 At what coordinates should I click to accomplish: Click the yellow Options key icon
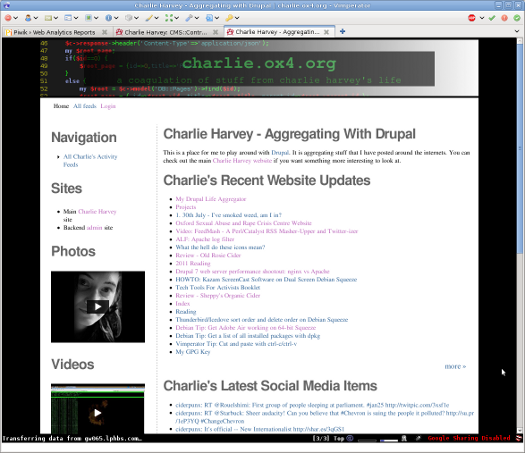[229, 18]
